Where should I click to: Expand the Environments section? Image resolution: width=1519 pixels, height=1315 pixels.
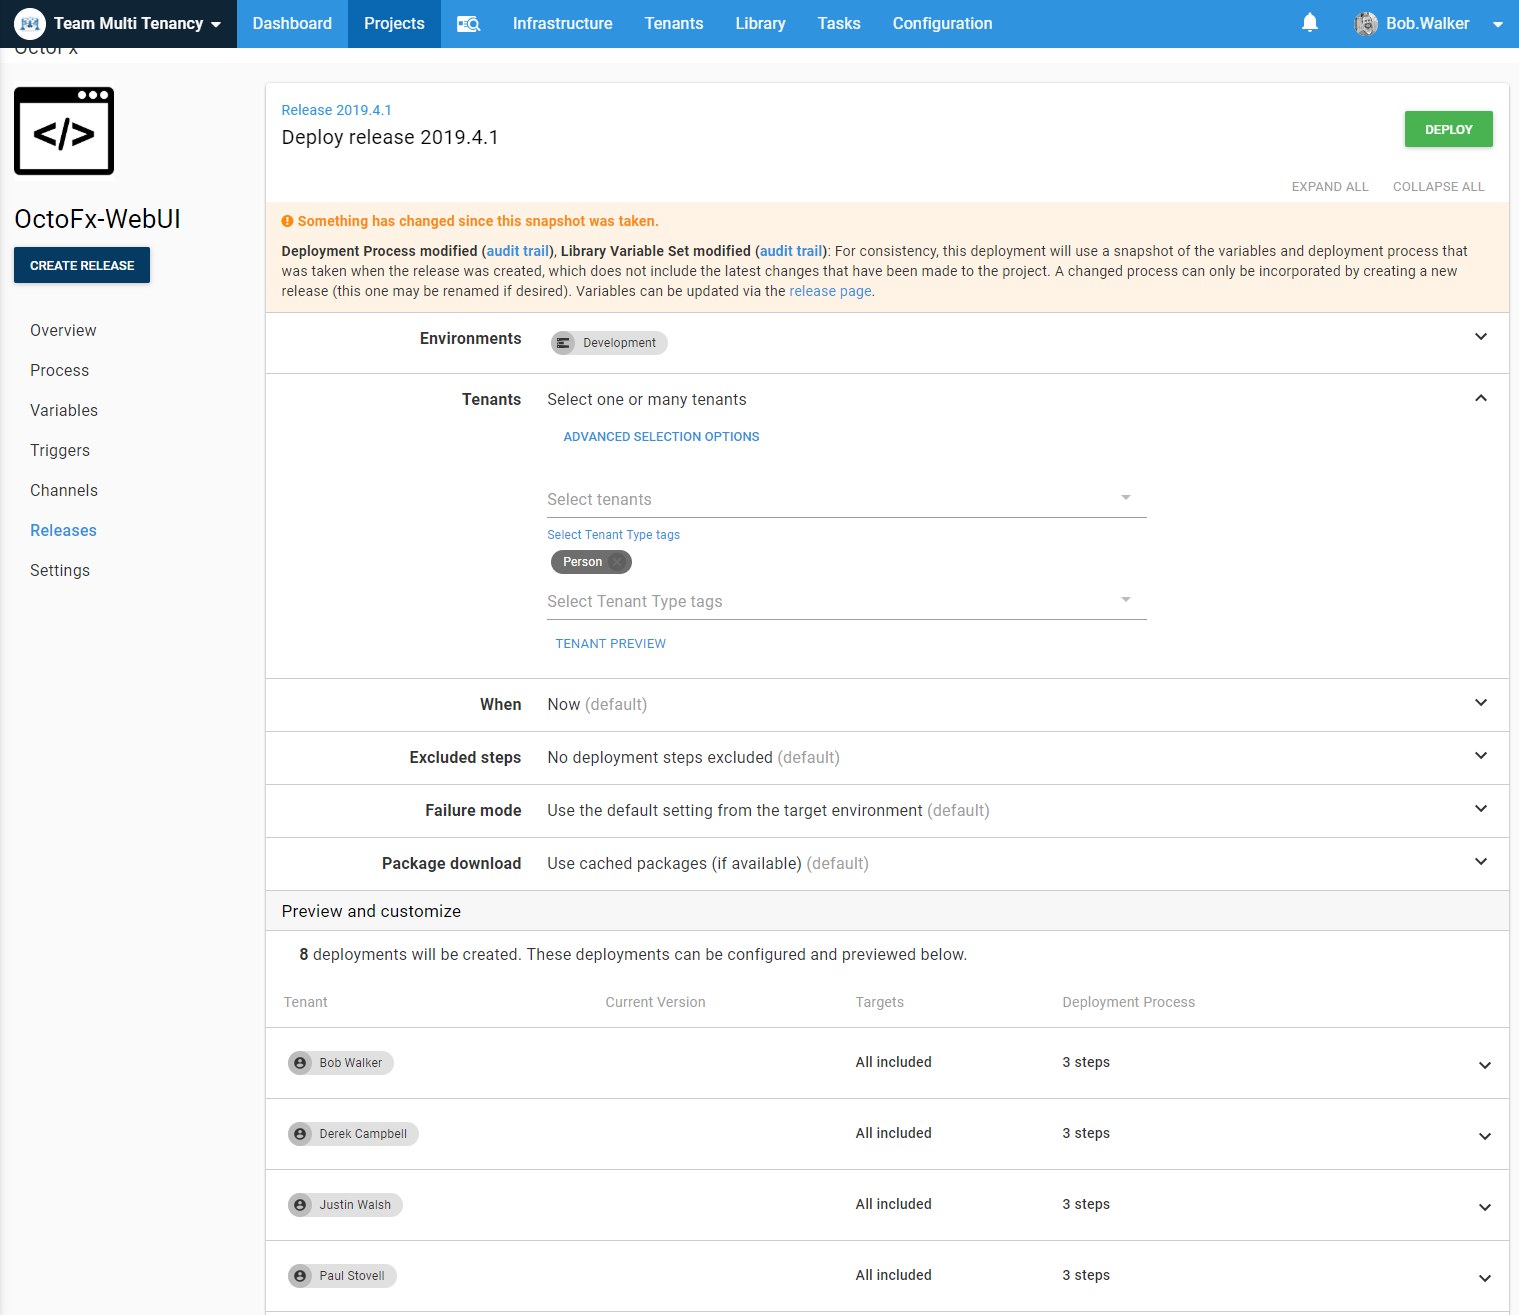(x=1480, y=337)
